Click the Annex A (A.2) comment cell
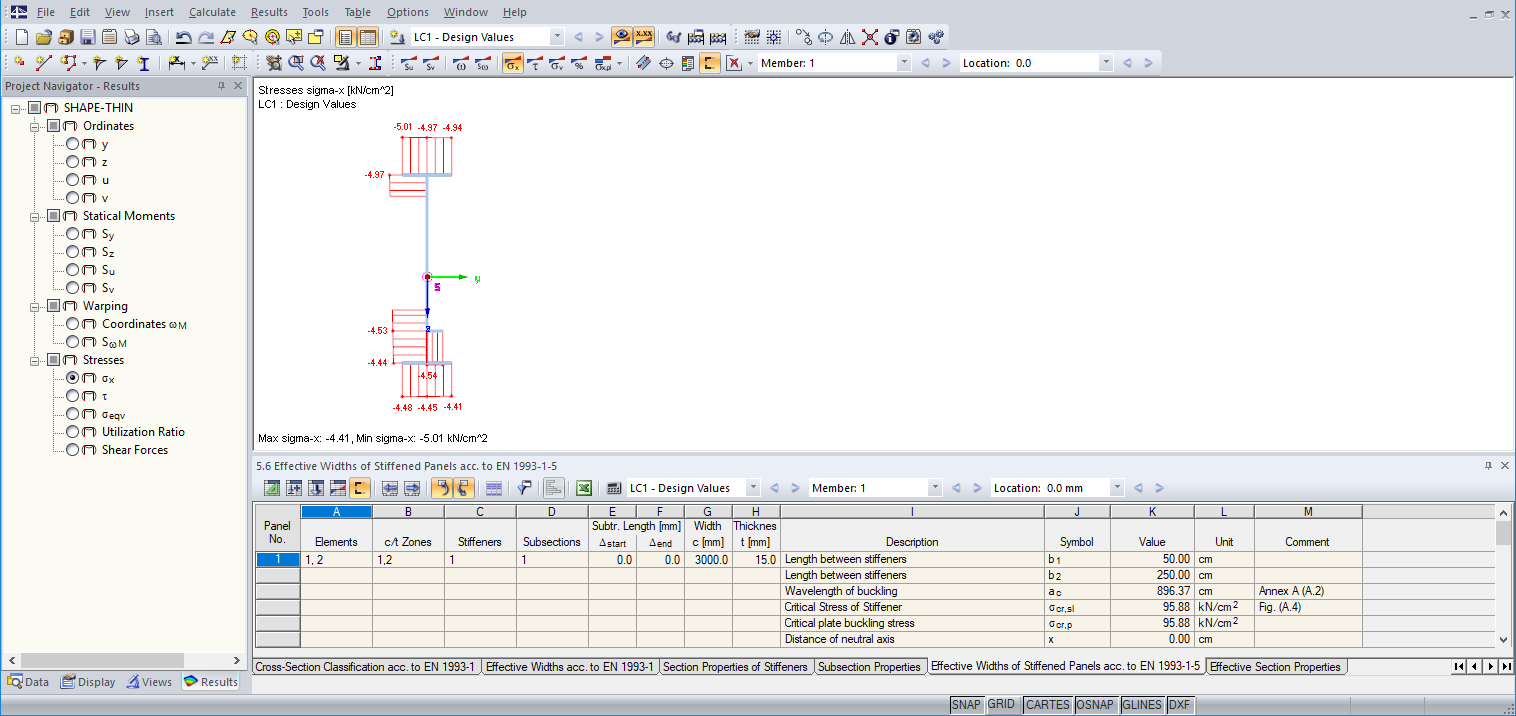 pos(1308,591)
